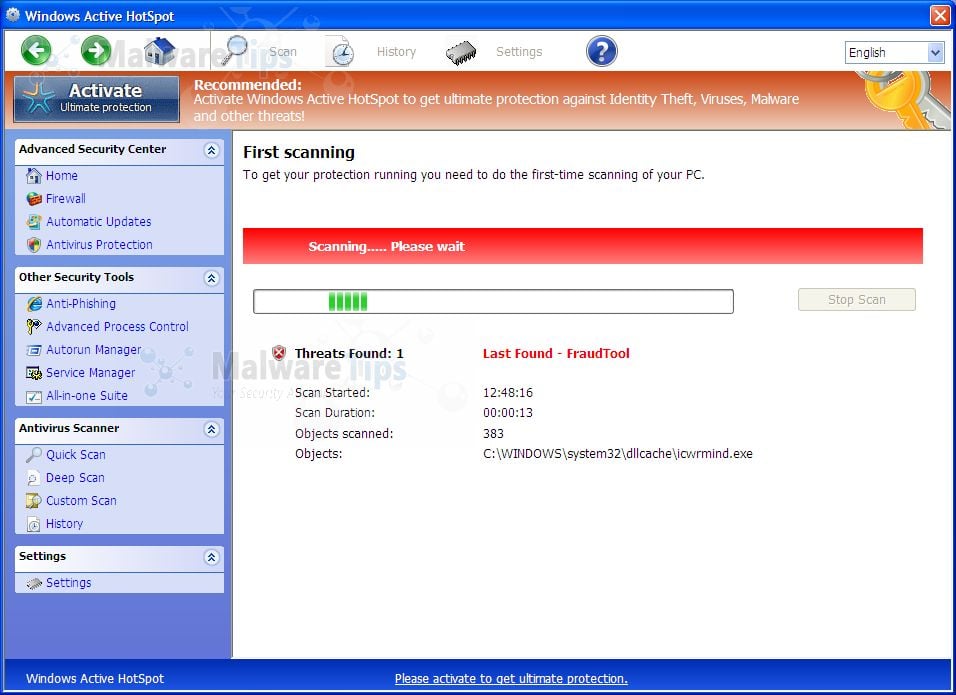Image resolution: width=956 pixels, height=695 pixels.
Task: Click 'Windows Active HotSpot' status bar text
Action: (x=95, y=679)
